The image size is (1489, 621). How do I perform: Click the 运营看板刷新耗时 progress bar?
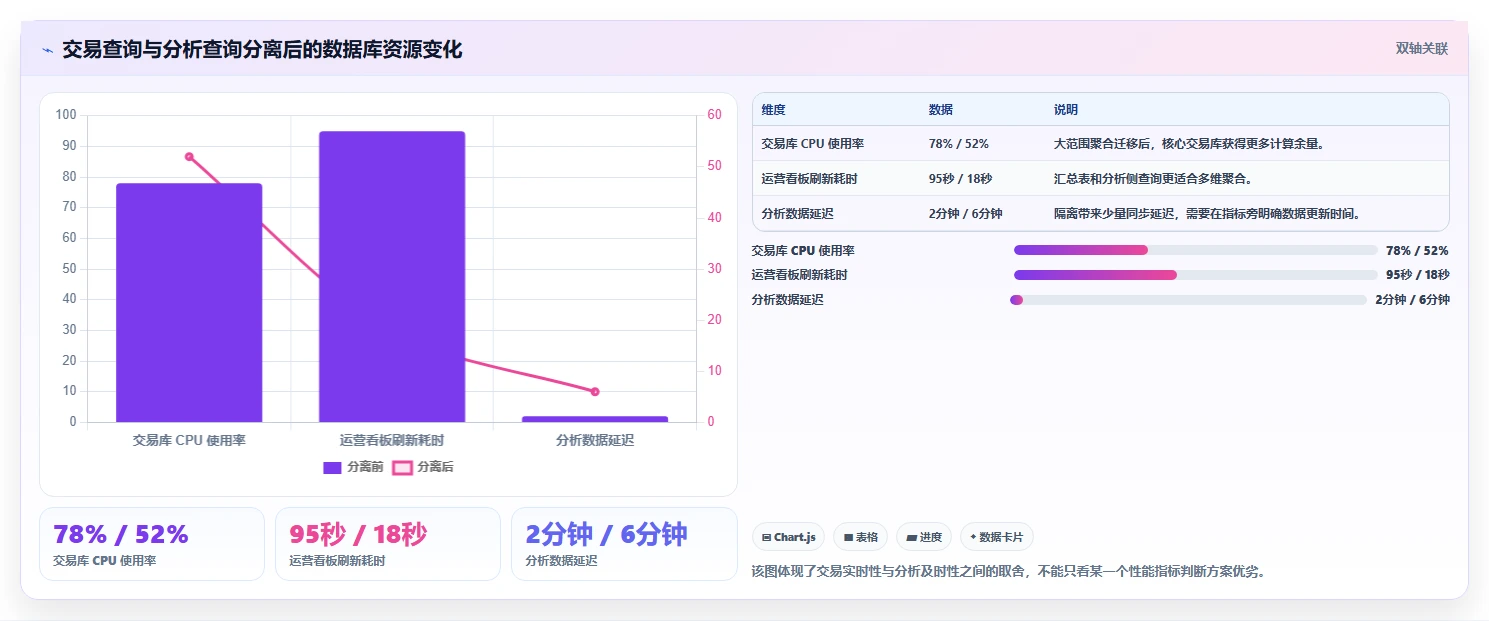(x=1195, y=275)
